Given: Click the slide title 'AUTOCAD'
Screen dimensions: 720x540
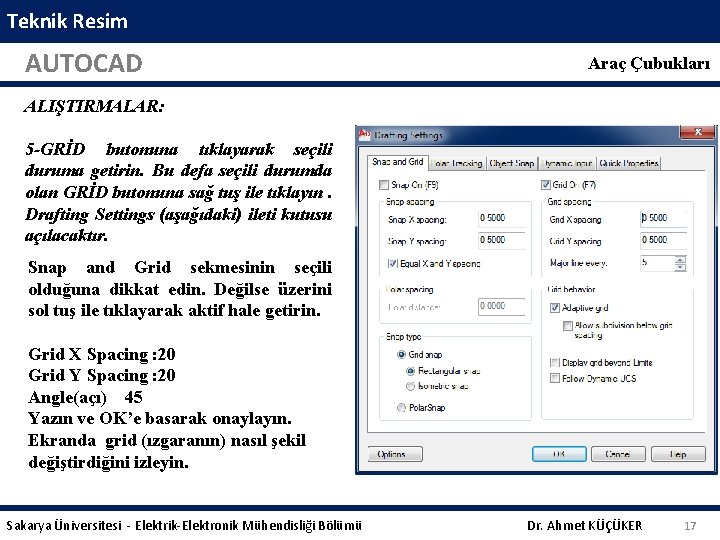Looking at the screenshot, I should [x=84, y=63].
